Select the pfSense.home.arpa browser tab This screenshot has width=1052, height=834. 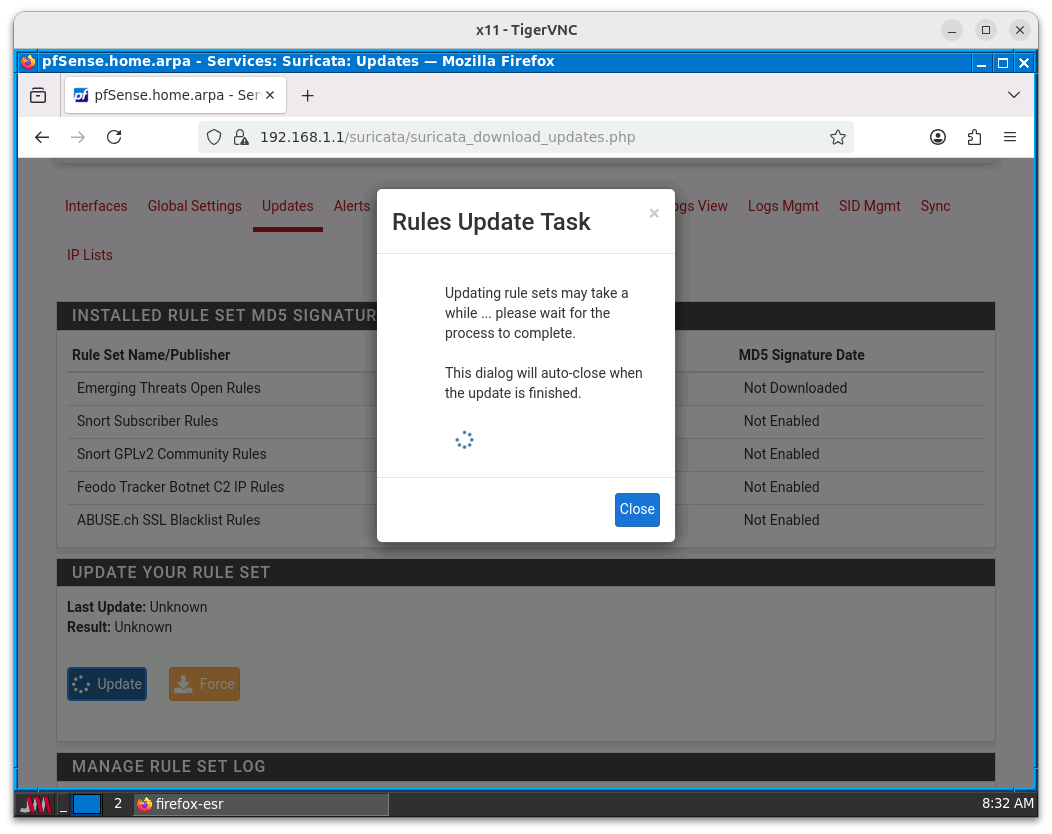point(175,95)
